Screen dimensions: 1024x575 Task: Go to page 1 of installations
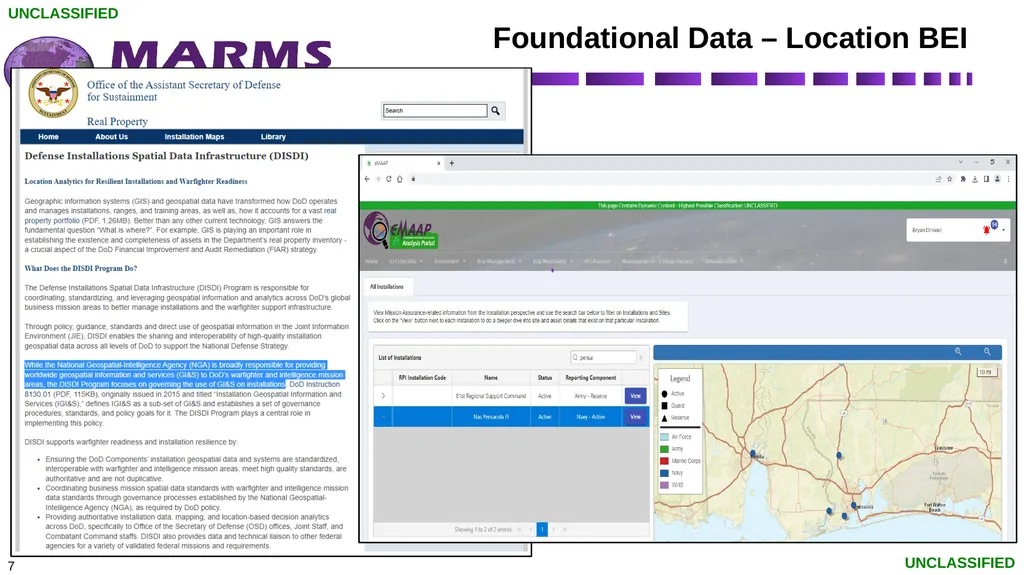coord(542,529)
